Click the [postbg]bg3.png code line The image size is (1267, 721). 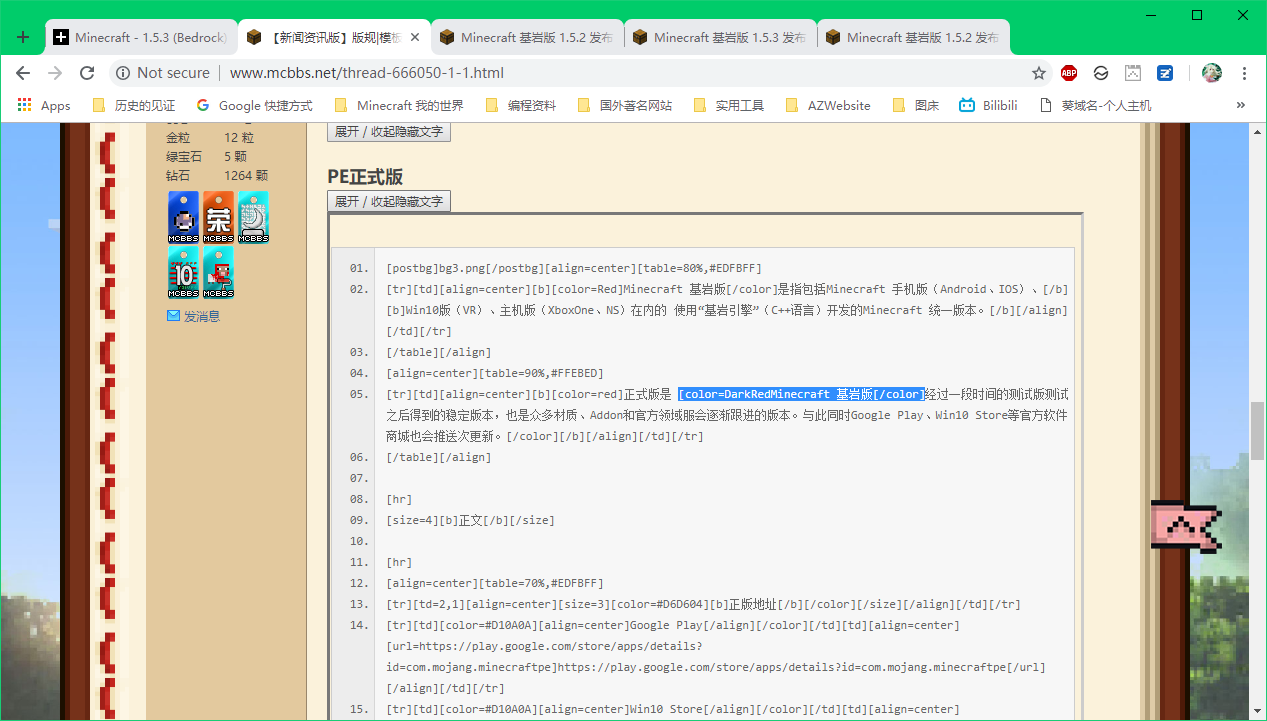click(574, 268)
